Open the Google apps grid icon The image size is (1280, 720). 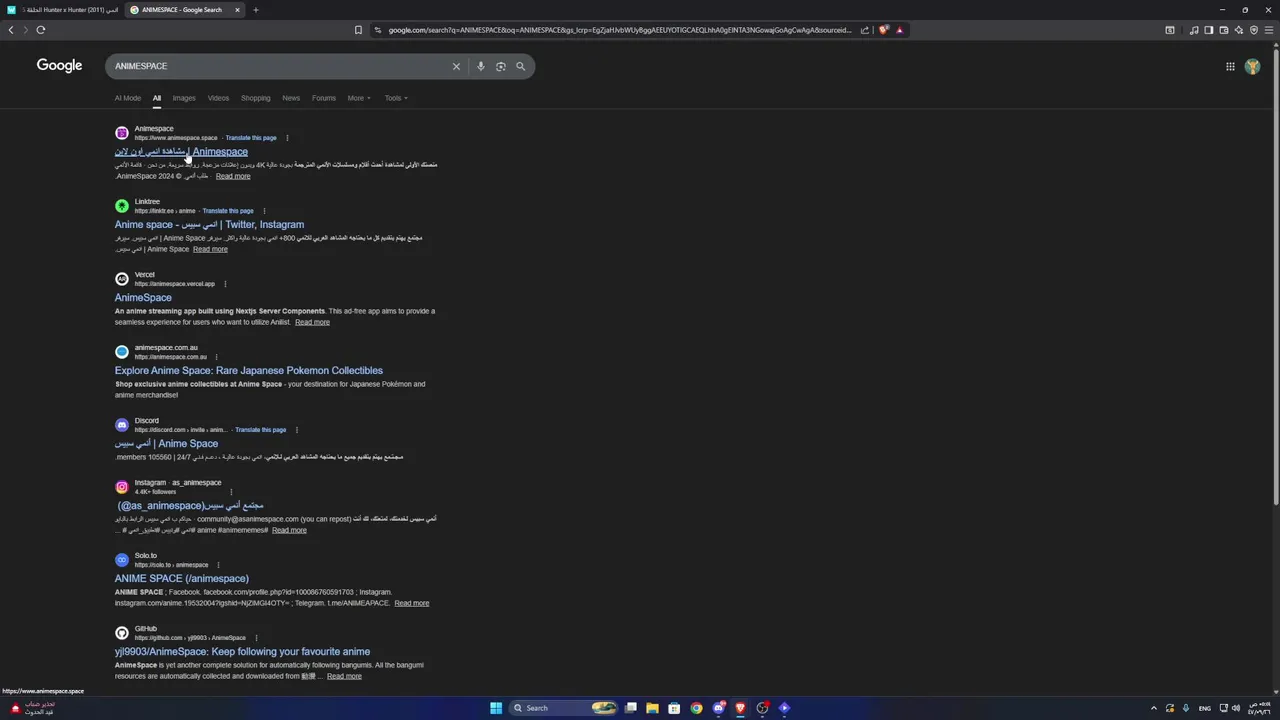[1230, 66]
